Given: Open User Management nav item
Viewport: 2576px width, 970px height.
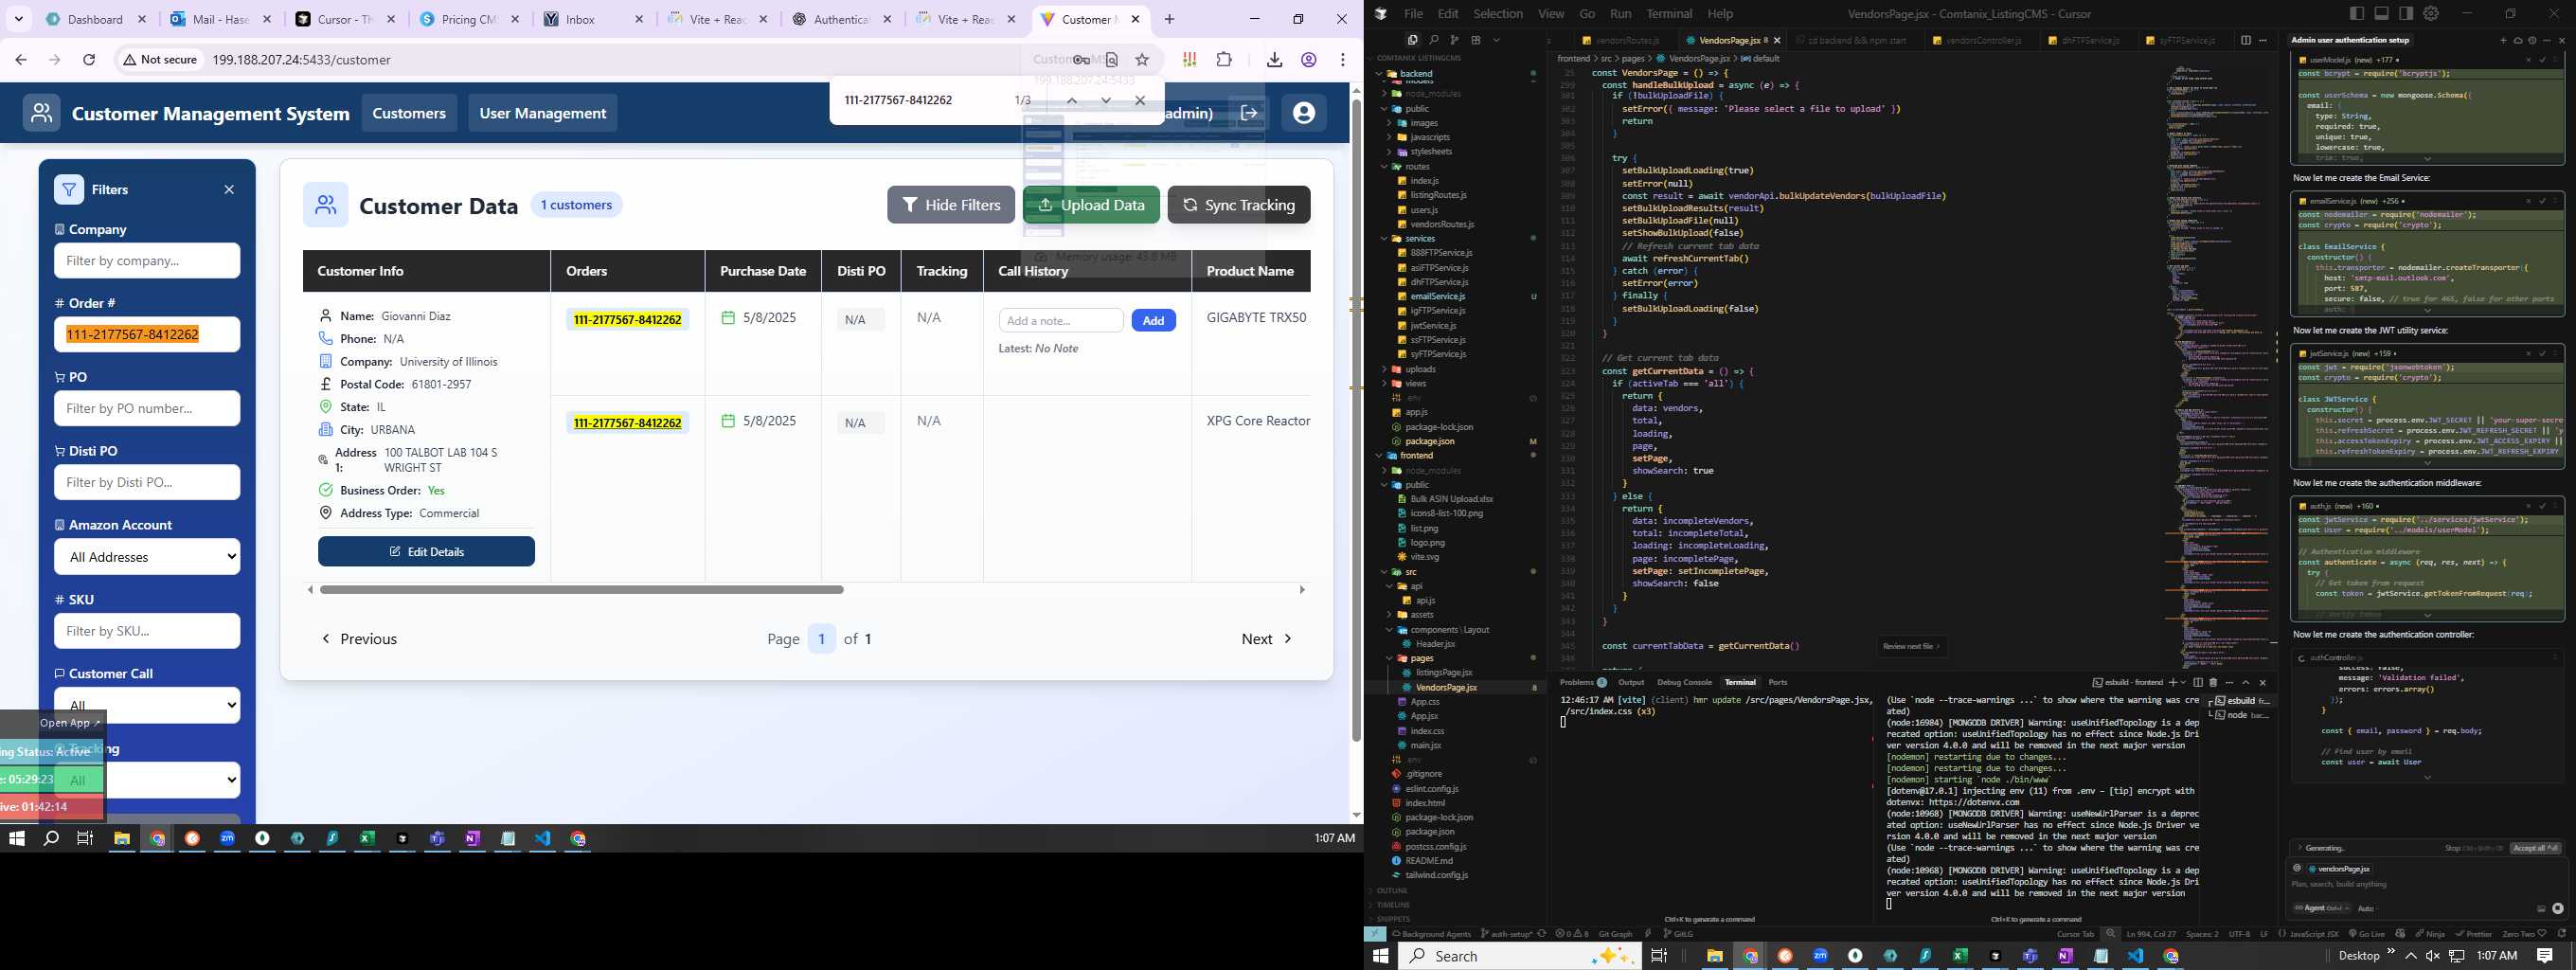Looking at the screenshot, I should [x=543, y=113].
